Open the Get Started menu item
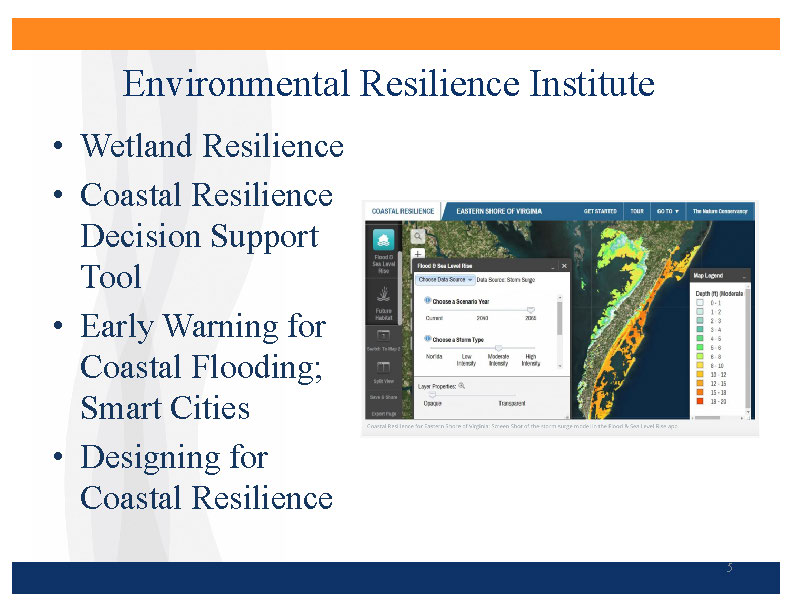 tap(600, 212)
